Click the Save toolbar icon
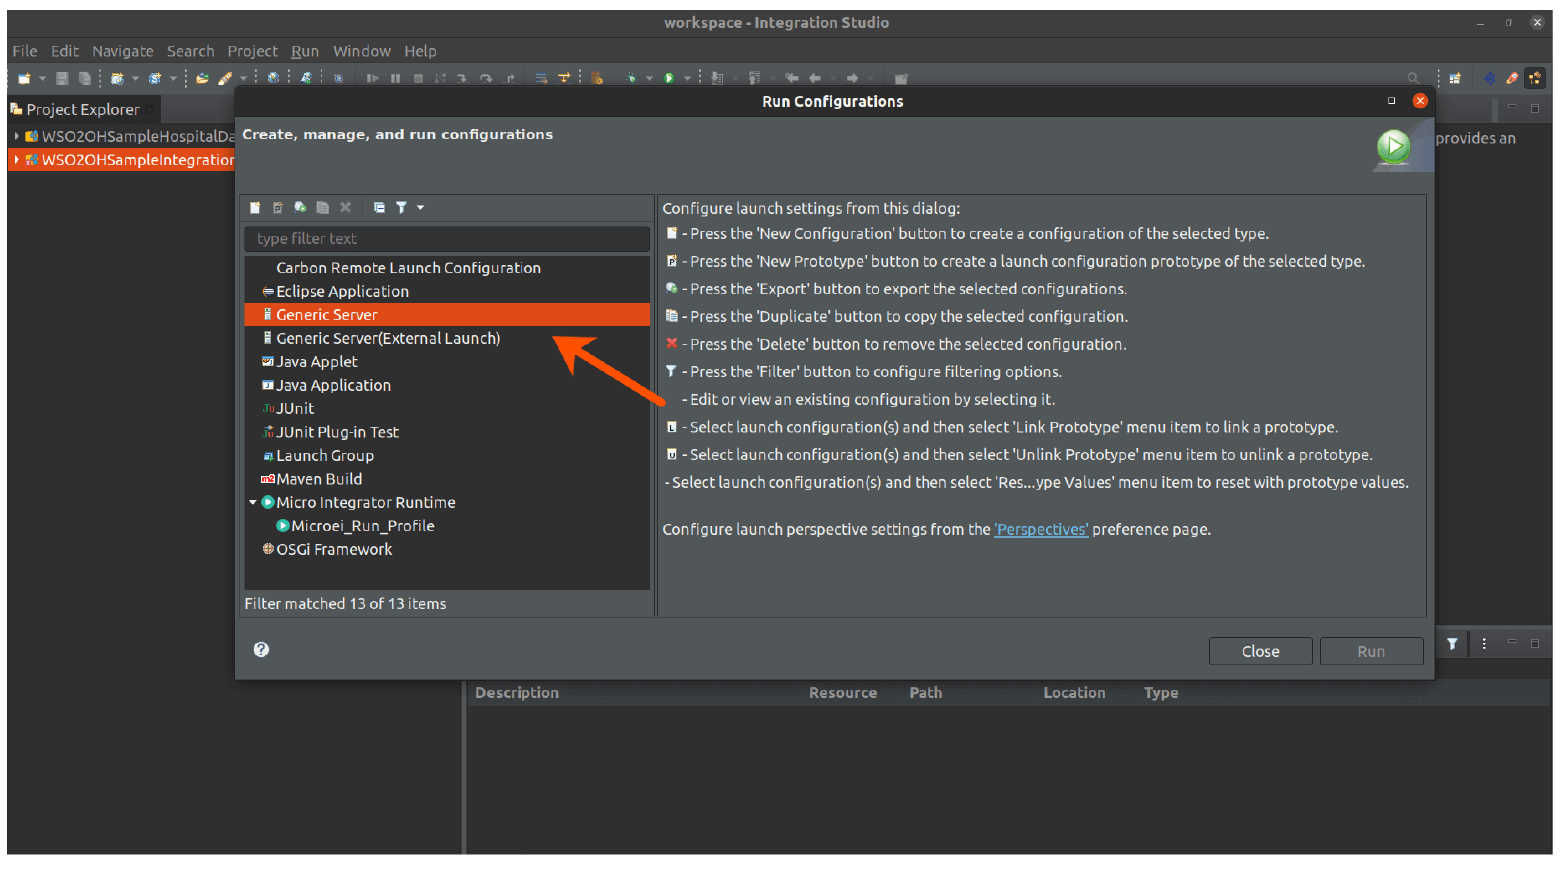 62,78
